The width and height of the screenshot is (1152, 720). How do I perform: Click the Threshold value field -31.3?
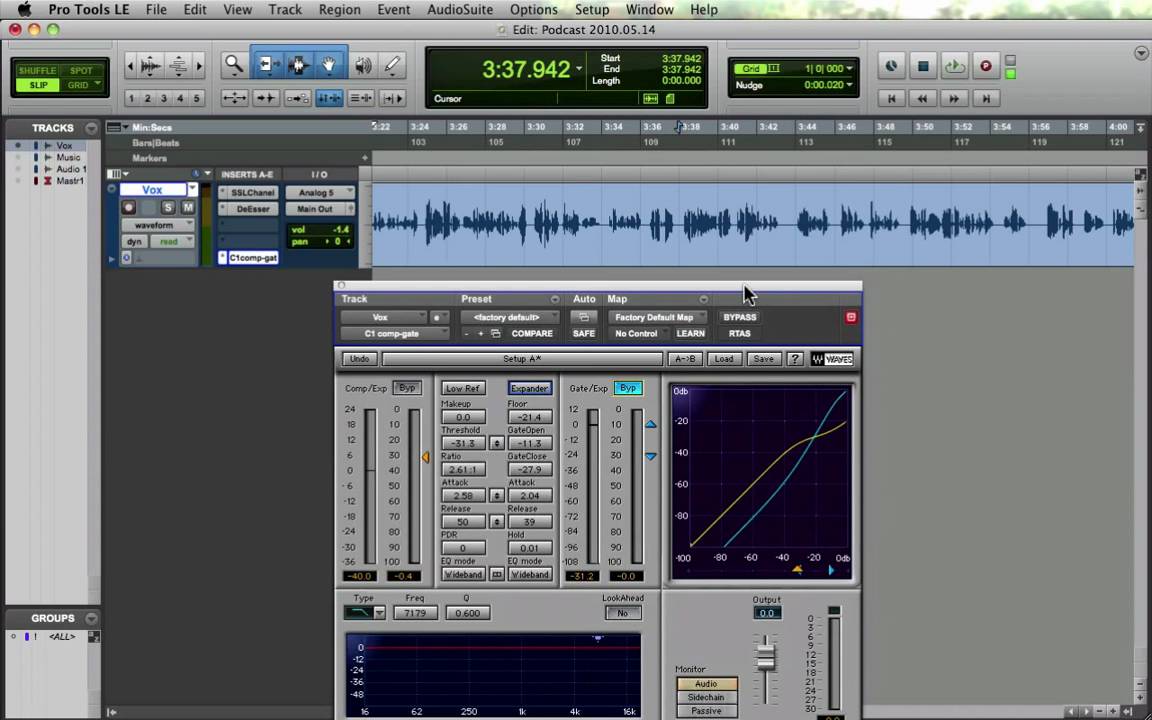tap(464, 443)
